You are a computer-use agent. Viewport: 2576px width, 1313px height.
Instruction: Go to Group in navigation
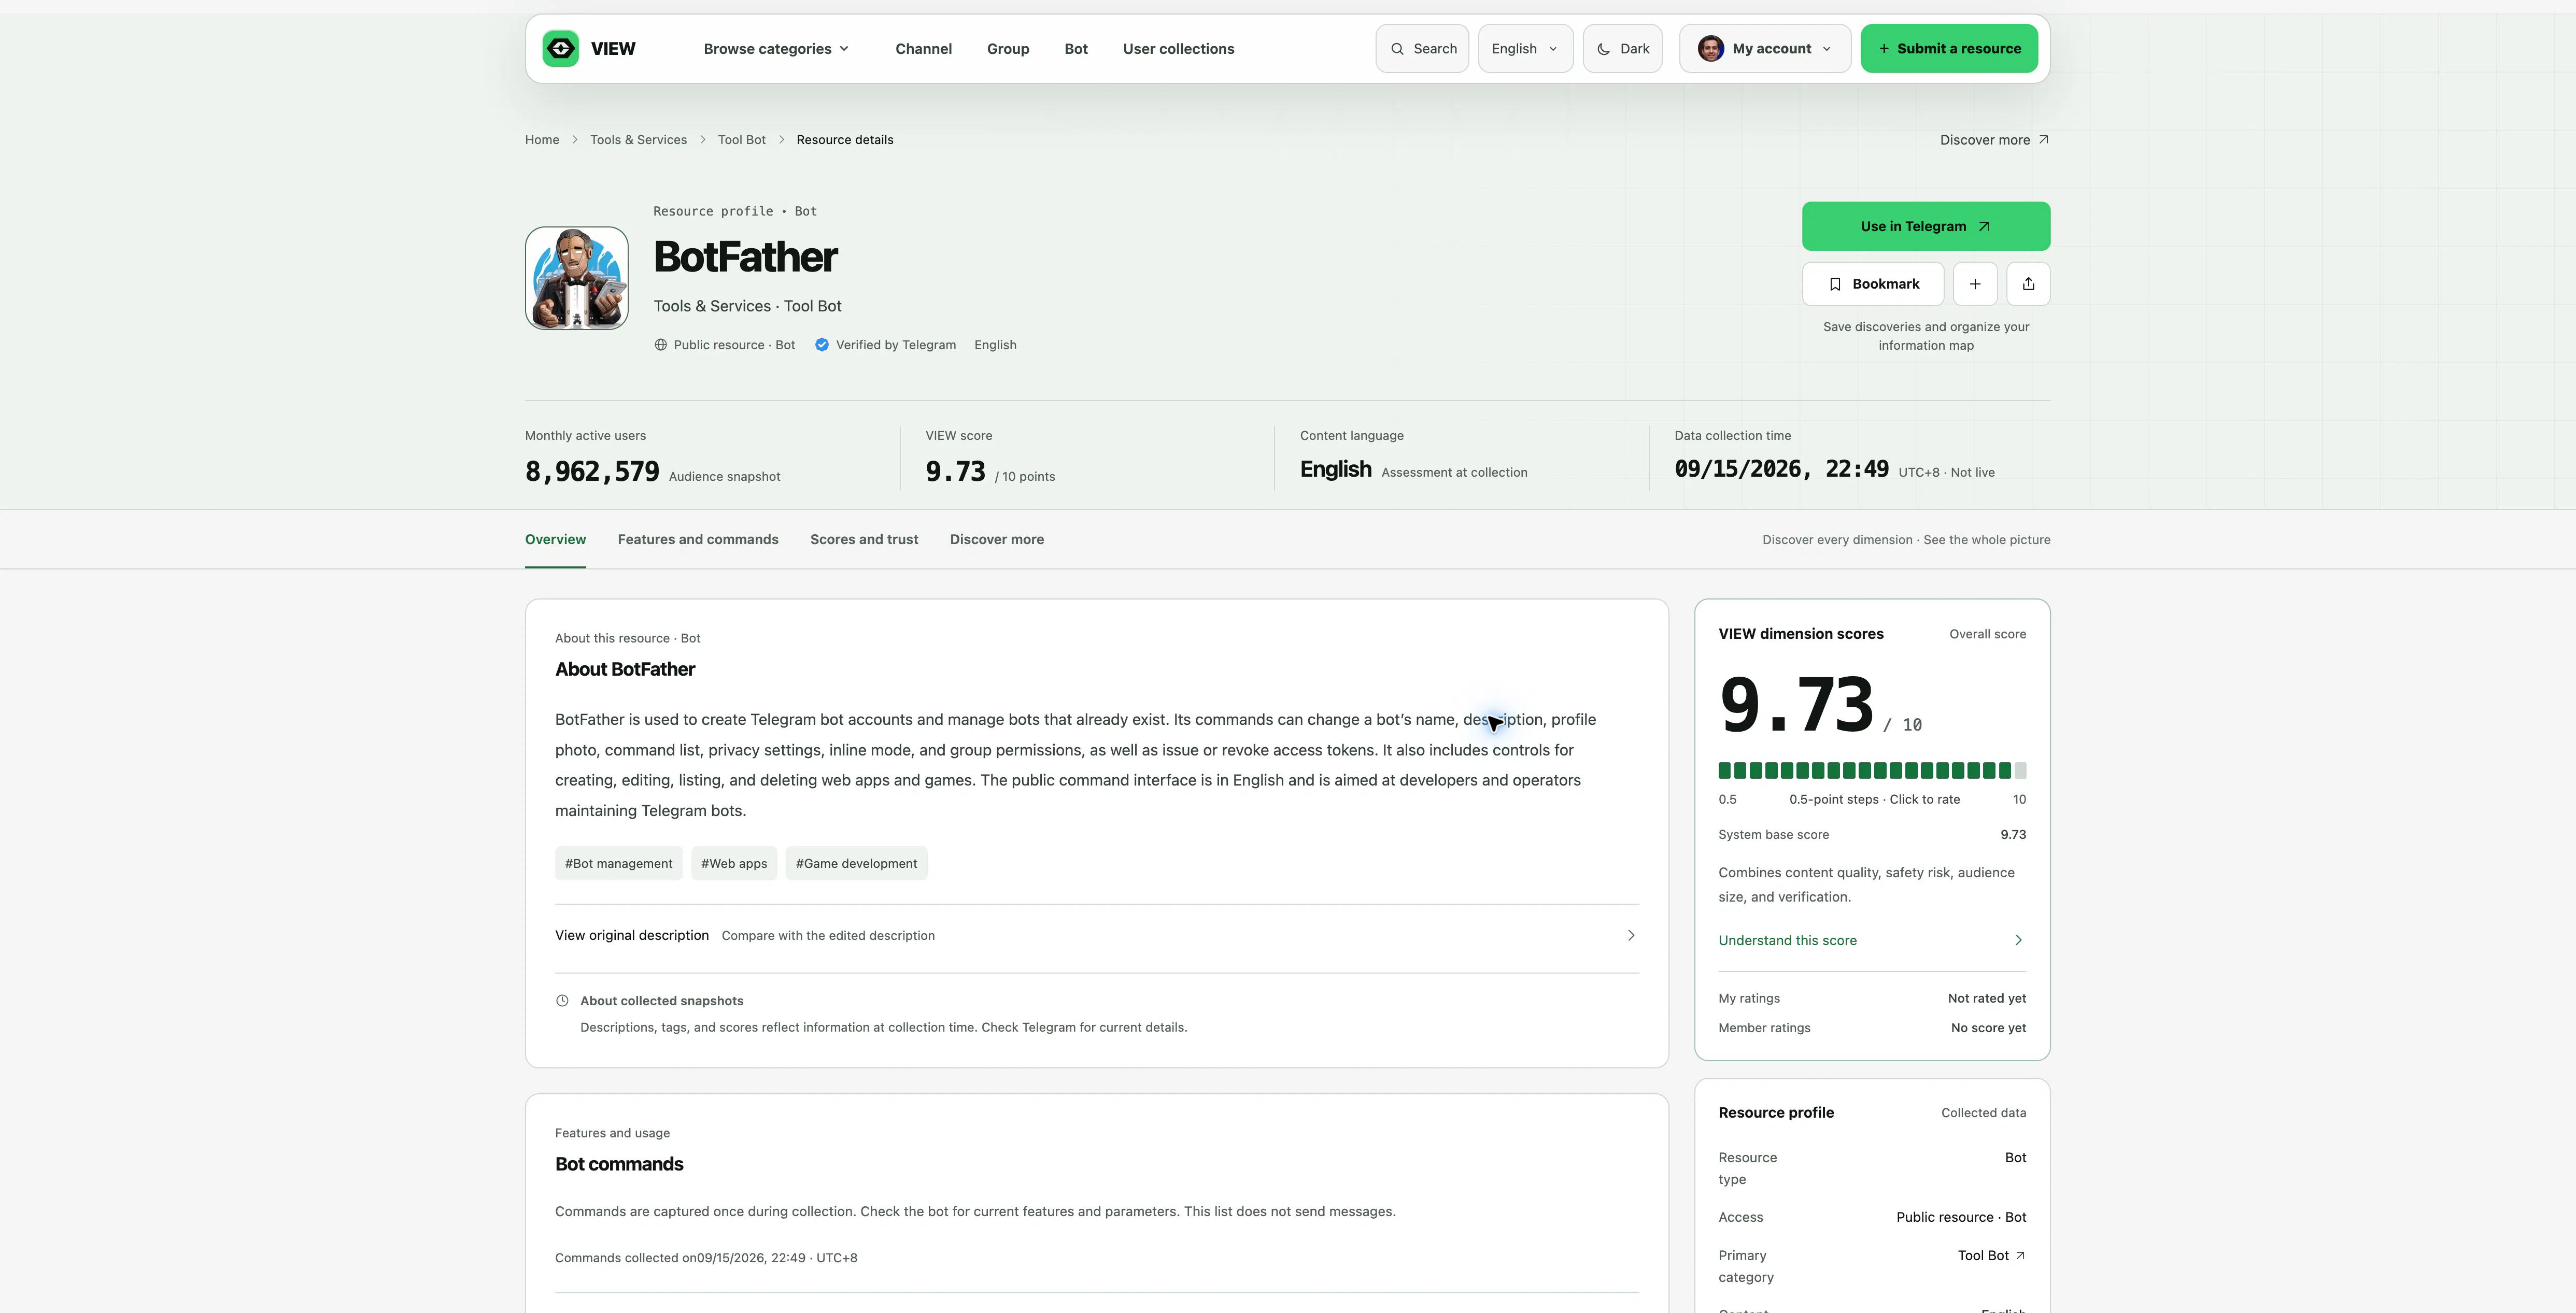pos(1008,49)
